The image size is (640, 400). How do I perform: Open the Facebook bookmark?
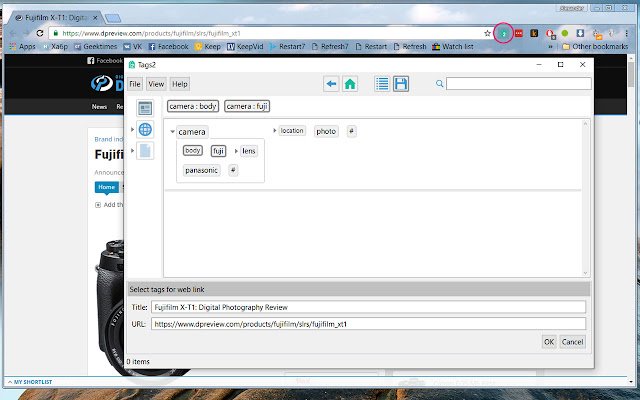coord(169,47)
